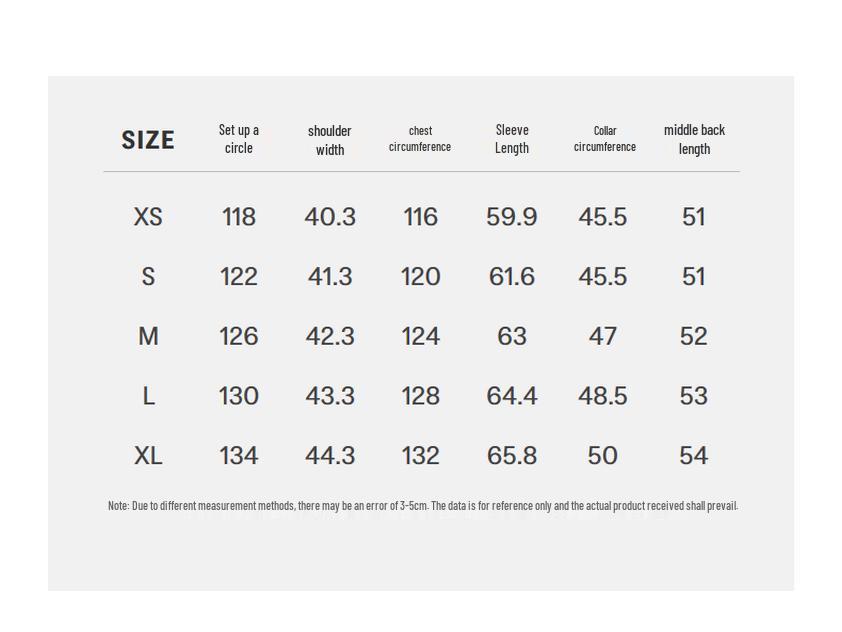Click the "shoulder width" column header
The width and height of the screenshot is (842, 632).
[x=330, y=140]
